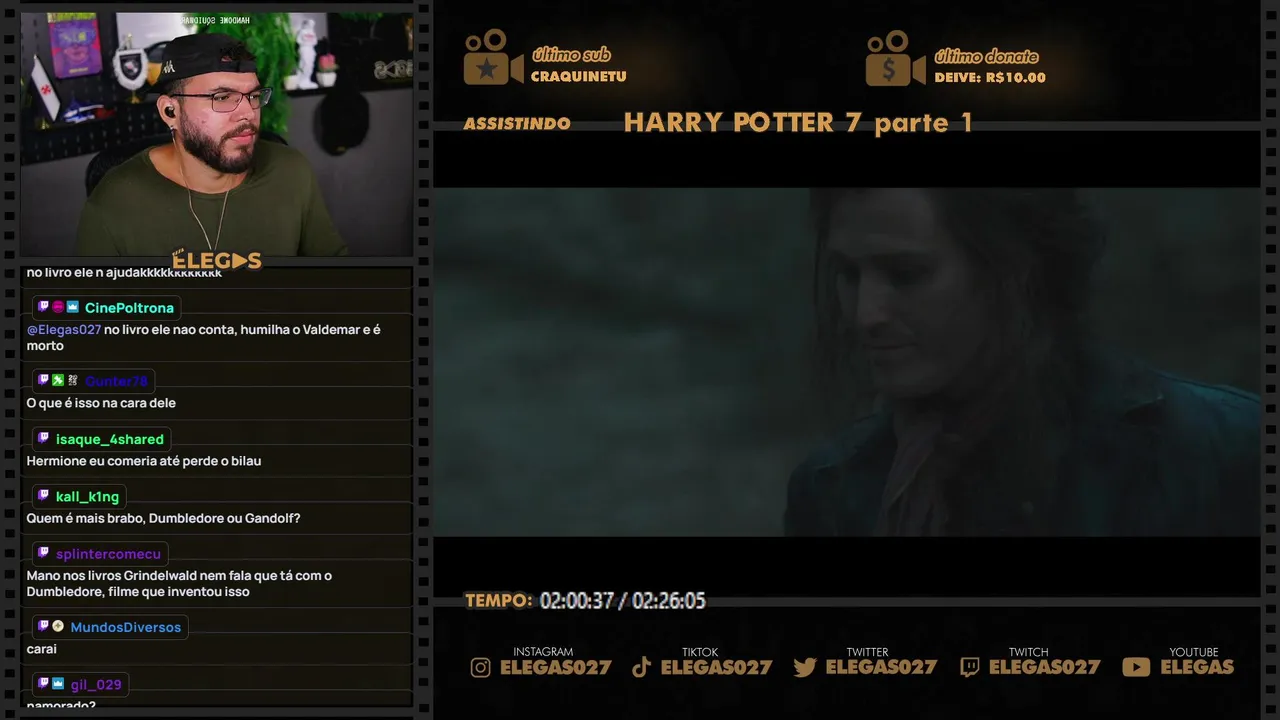
Task: Click the ELEGAS027 Twitch handle text
Action: tap(1044, 667)
